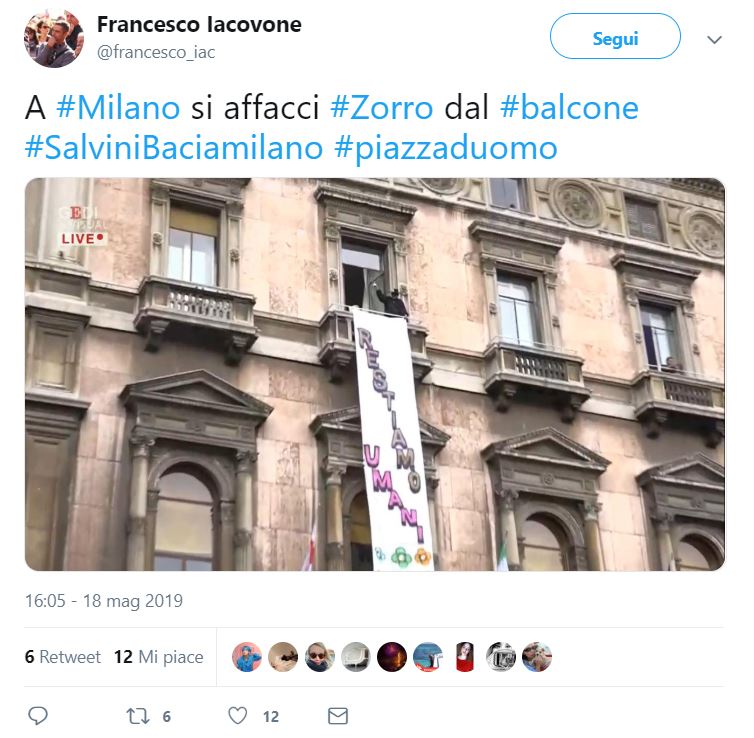Click the reply speech bubble icon
This screenshot has height=738, width=754.
click(38, 716)
